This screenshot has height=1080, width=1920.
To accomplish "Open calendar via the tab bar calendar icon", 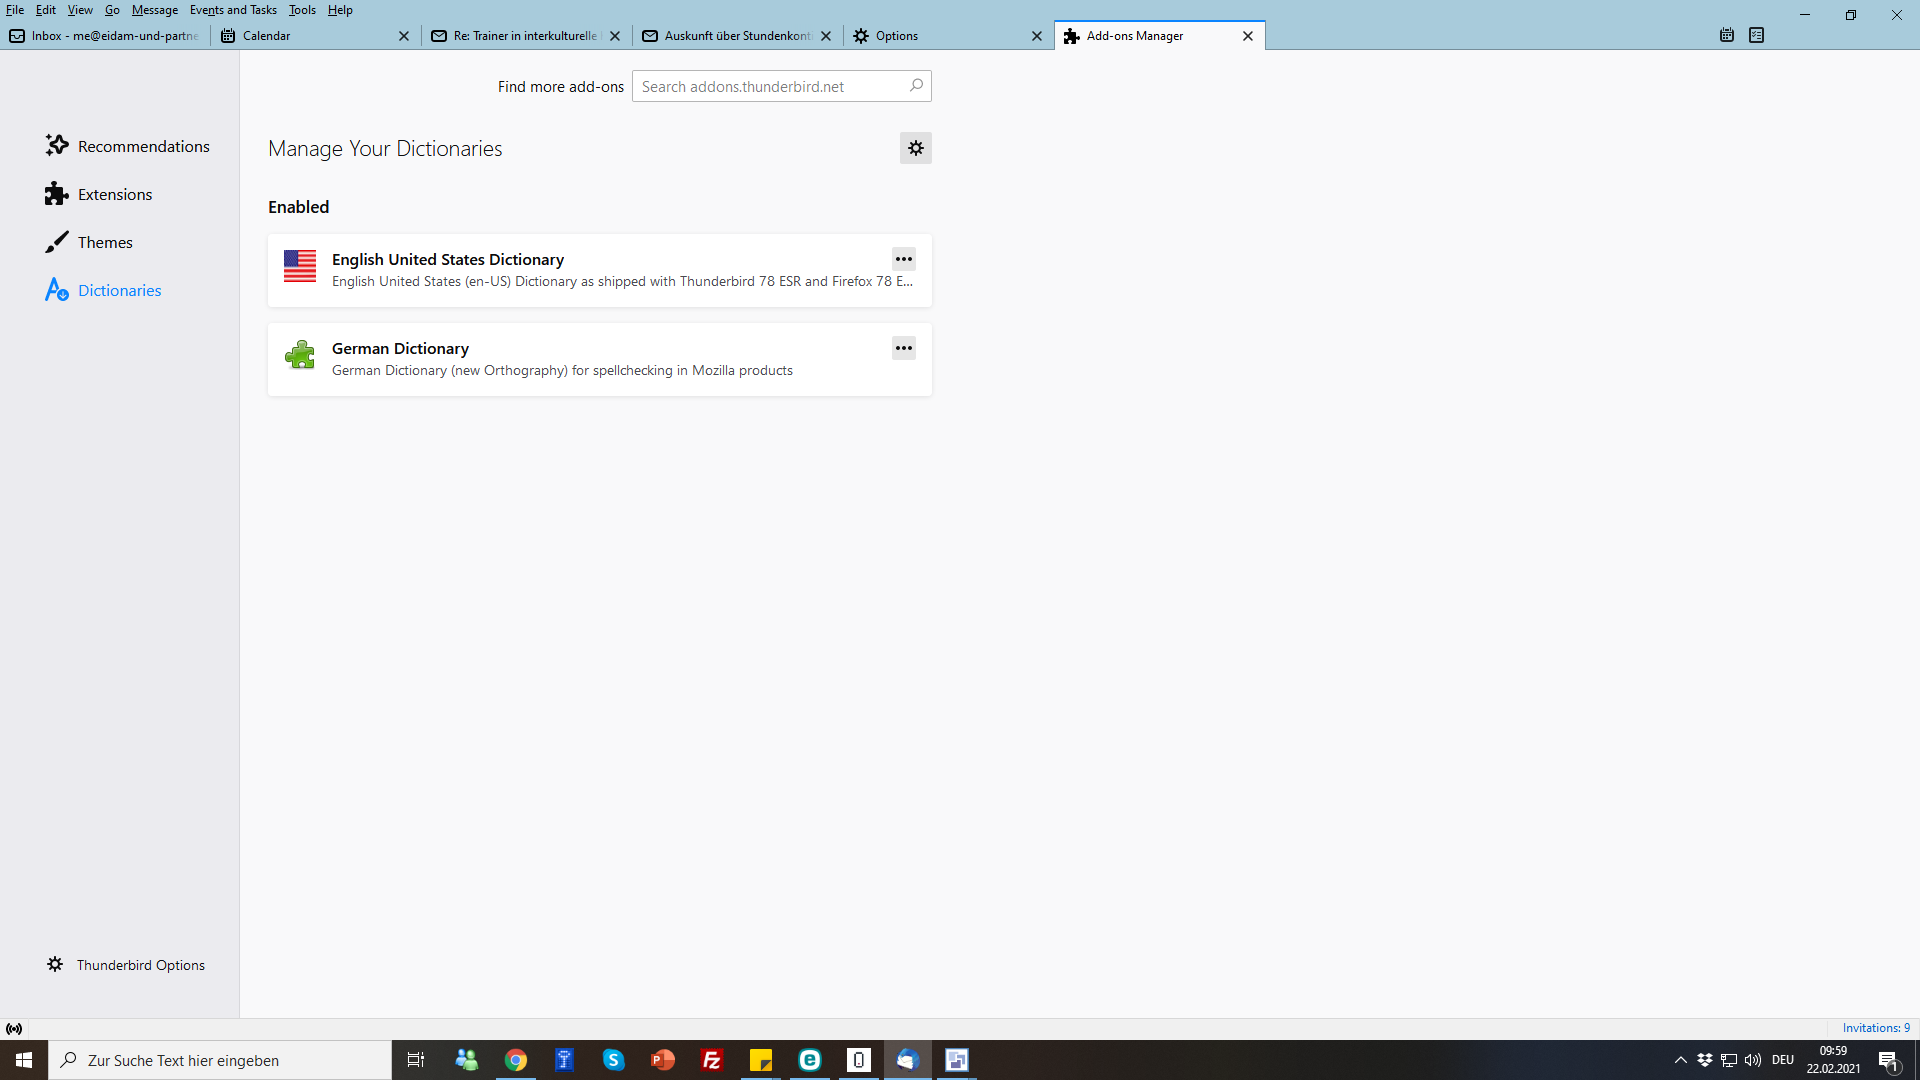I will [1727, 35].
